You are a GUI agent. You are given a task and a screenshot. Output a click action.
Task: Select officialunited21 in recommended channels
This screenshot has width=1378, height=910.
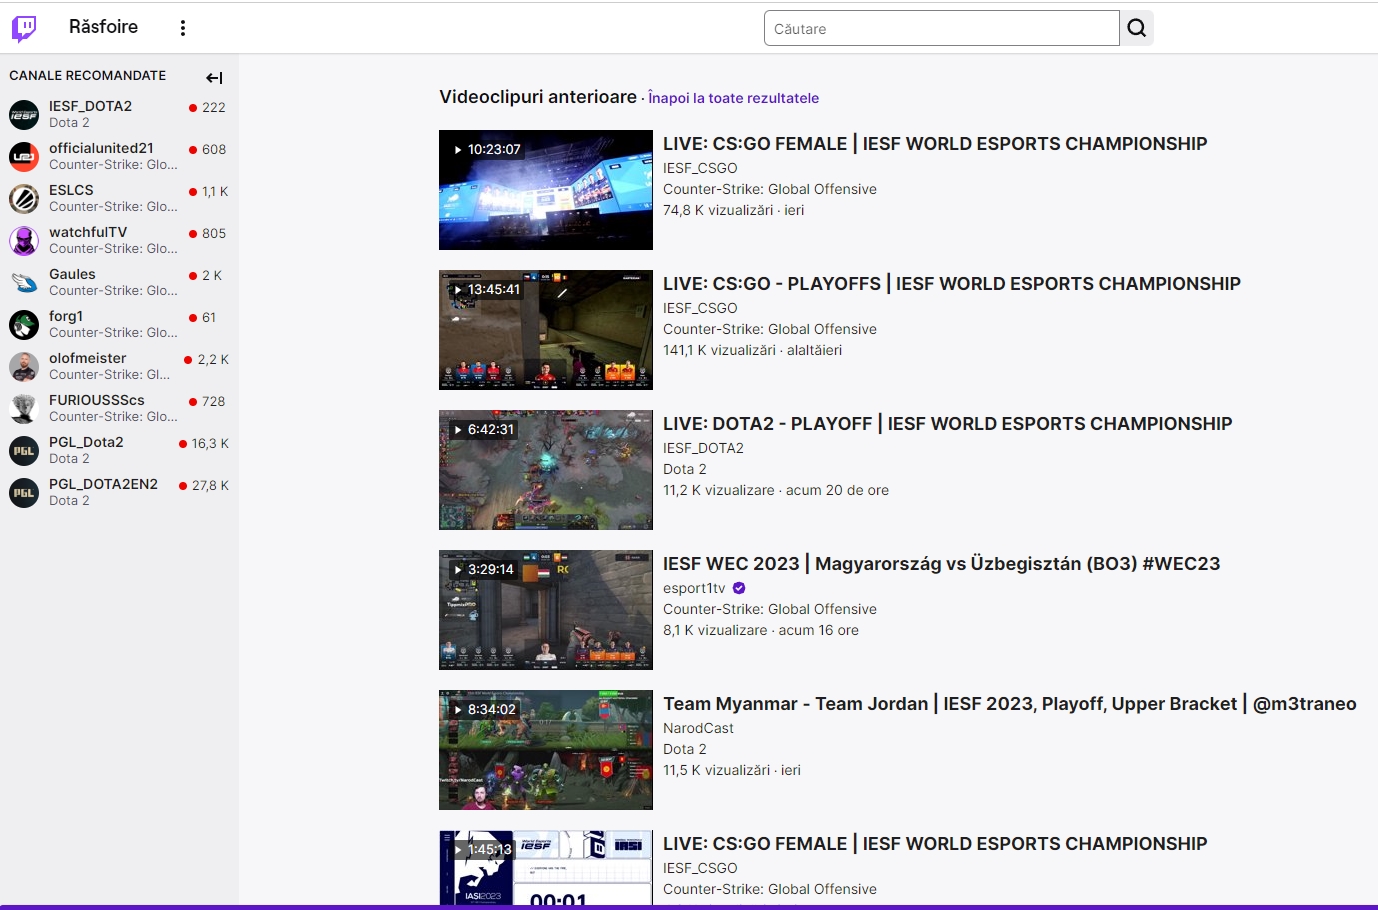(101, 148)
